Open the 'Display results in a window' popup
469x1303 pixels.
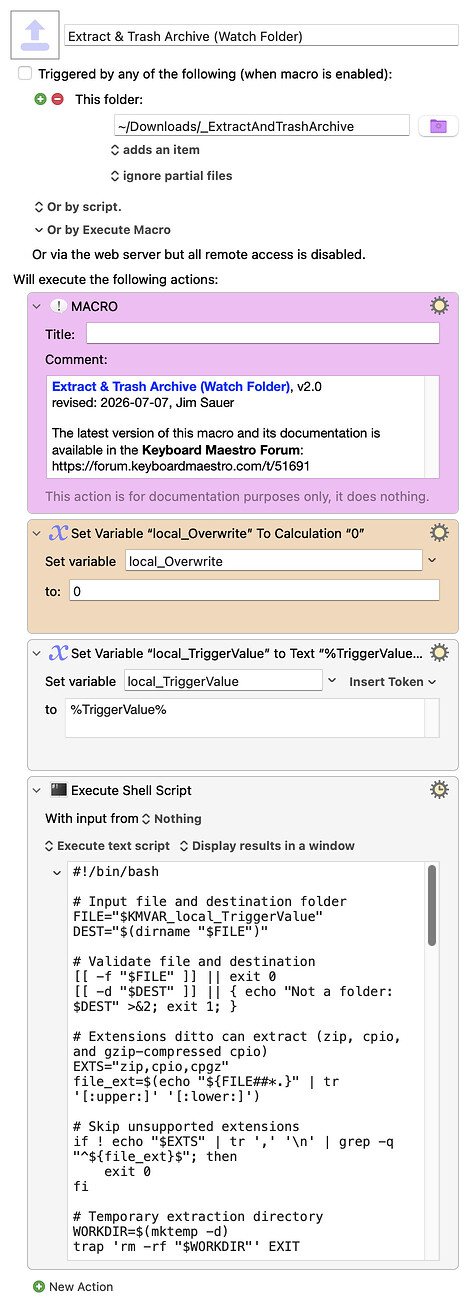point(267,845)
